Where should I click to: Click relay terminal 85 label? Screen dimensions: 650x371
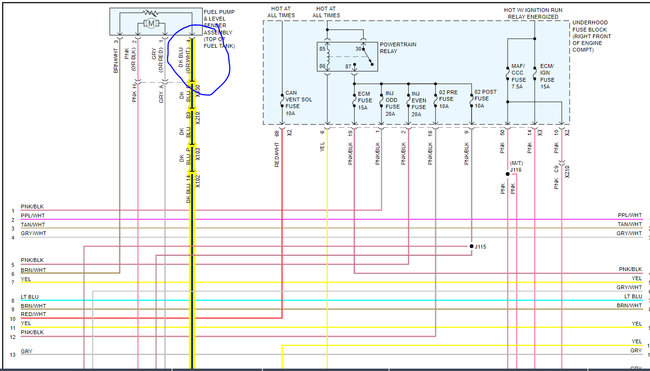click(322, 48)
